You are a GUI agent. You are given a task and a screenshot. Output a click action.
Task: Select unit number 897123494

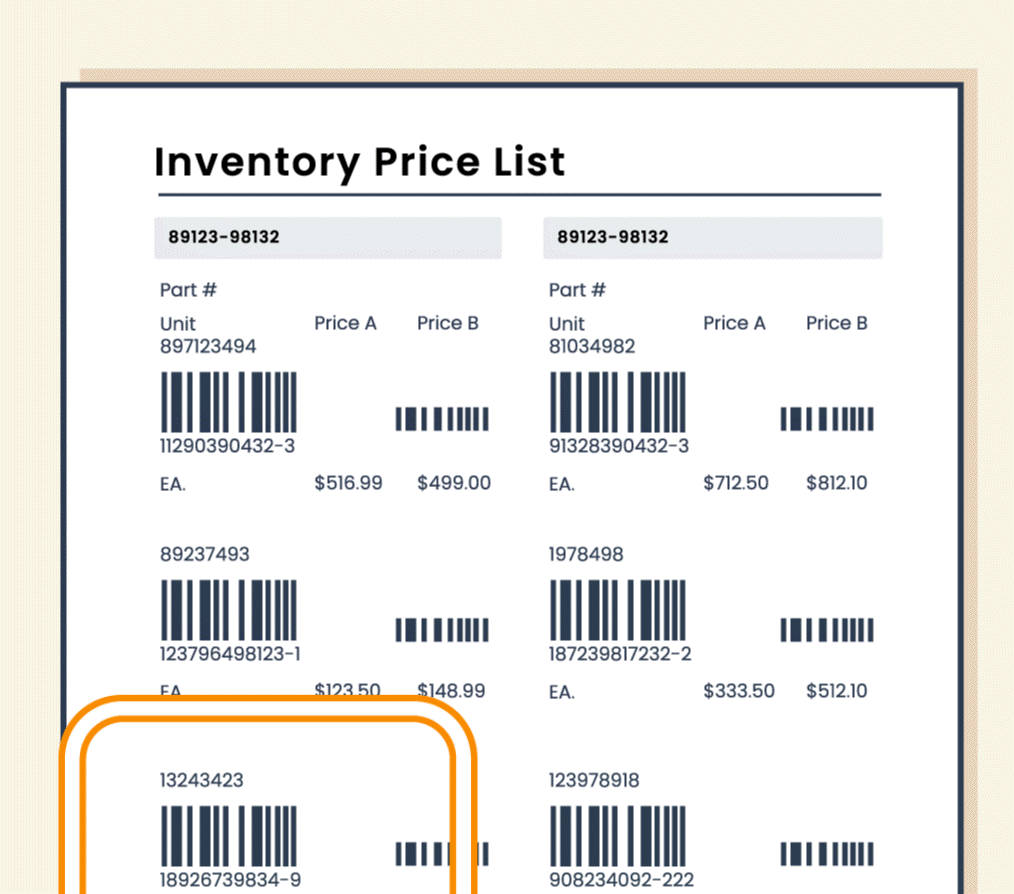pos(208,347)
